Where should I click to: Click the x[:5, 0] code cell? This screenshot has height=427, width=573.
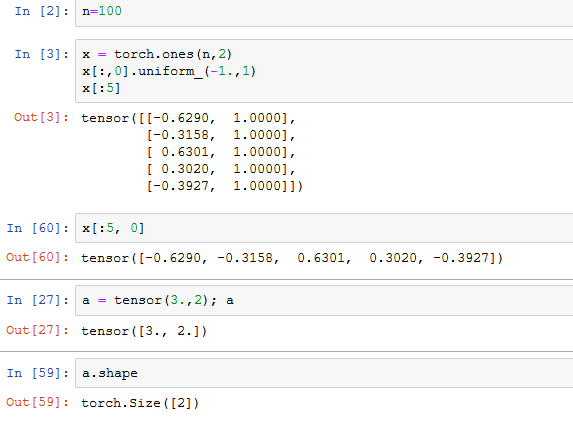(x=324, y=228)
